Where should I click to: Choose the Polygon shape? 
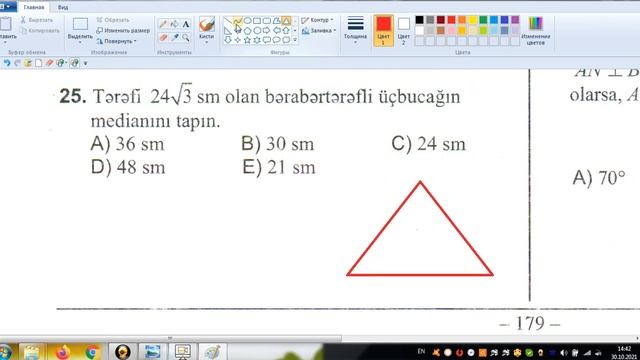click(277, 21)
